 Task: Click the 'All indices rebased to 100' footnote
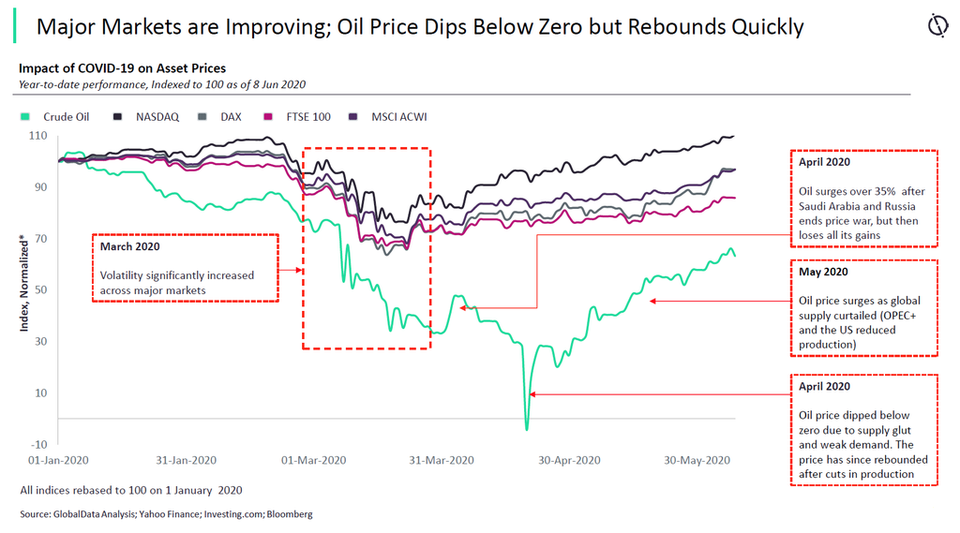click(x=131, y=490)
